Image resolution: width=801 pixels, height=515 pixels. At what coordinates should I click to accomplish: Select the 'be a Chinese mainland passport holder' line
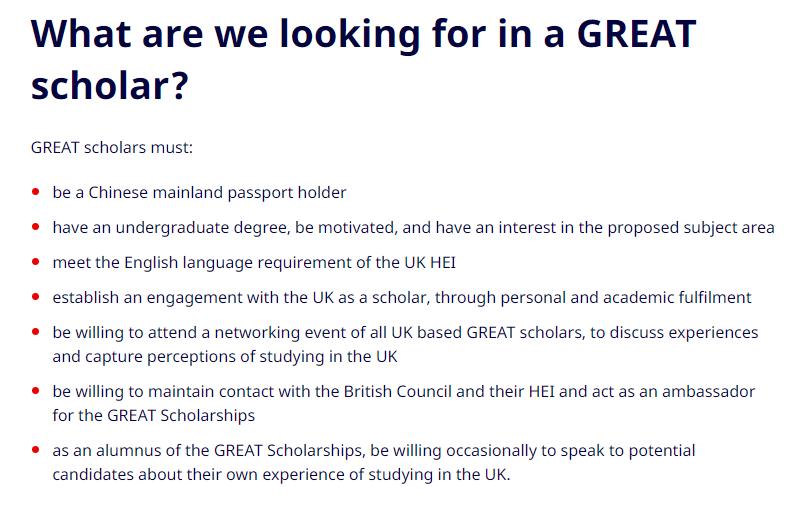coord(199,192)
